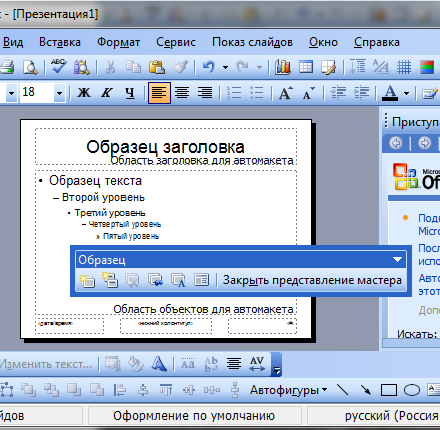Screen dimensions: 440x430
Task: Click the Slide Design icon
Action: pyautogui.click(x=430, y=94)
